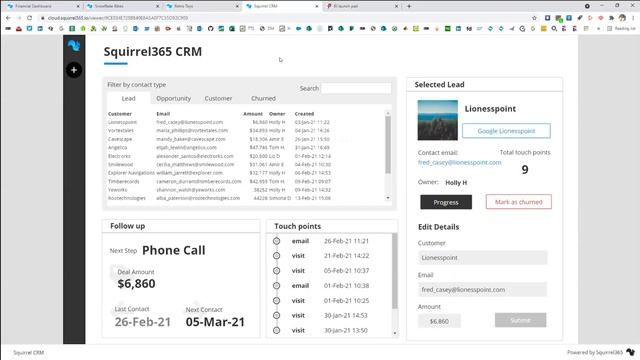640x360 pixels.
Task: Select the Customer contact type tab
Action: click(x=218, y=98)
